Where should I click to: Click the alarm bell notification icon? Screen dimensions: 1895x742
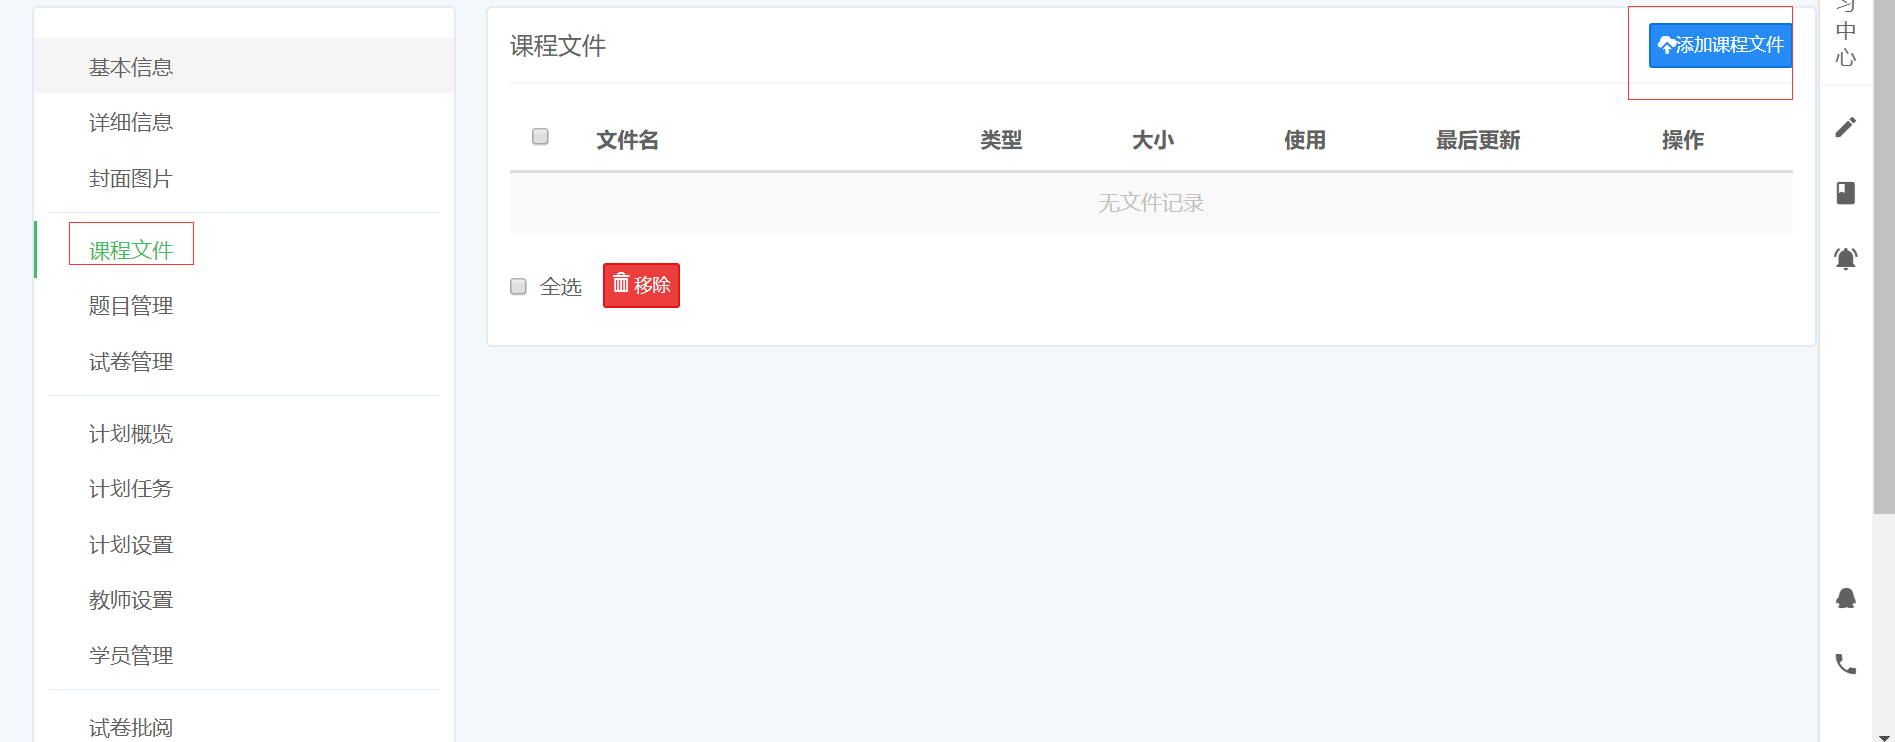[1846, 259]
